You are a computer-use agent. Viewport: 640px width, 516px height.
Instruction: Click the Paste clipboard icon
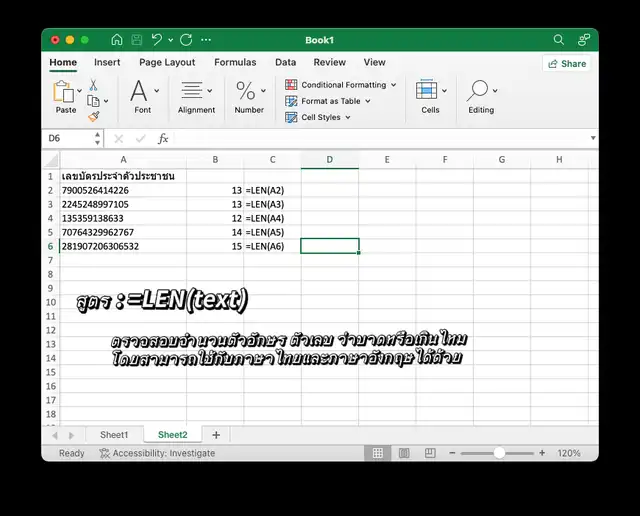point(65,93)
